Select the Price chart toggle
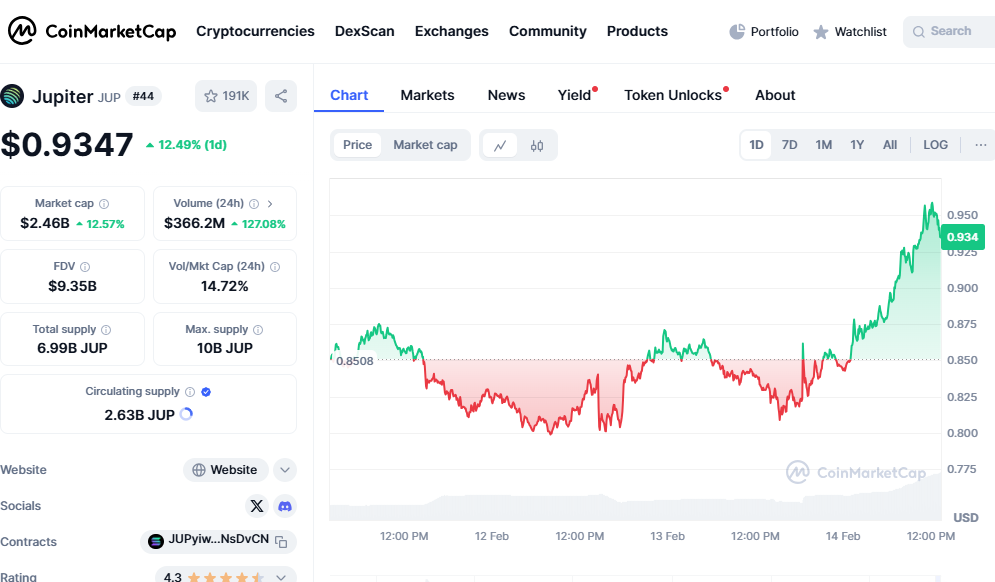Screen dimensions: 995x582 (x=357, y=145)
